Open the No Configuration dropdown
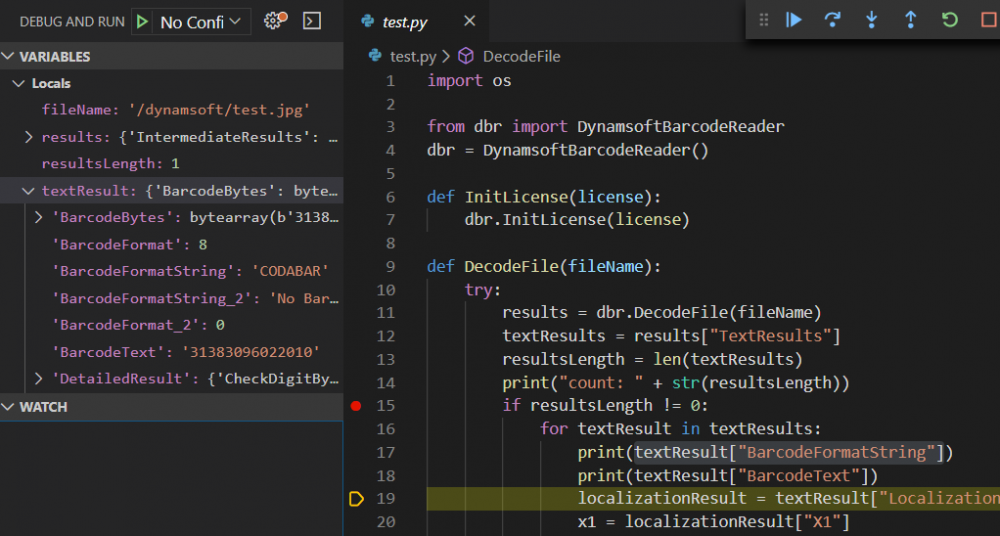This screenshot has height=536, width=1000. click(x=202, y=21)
